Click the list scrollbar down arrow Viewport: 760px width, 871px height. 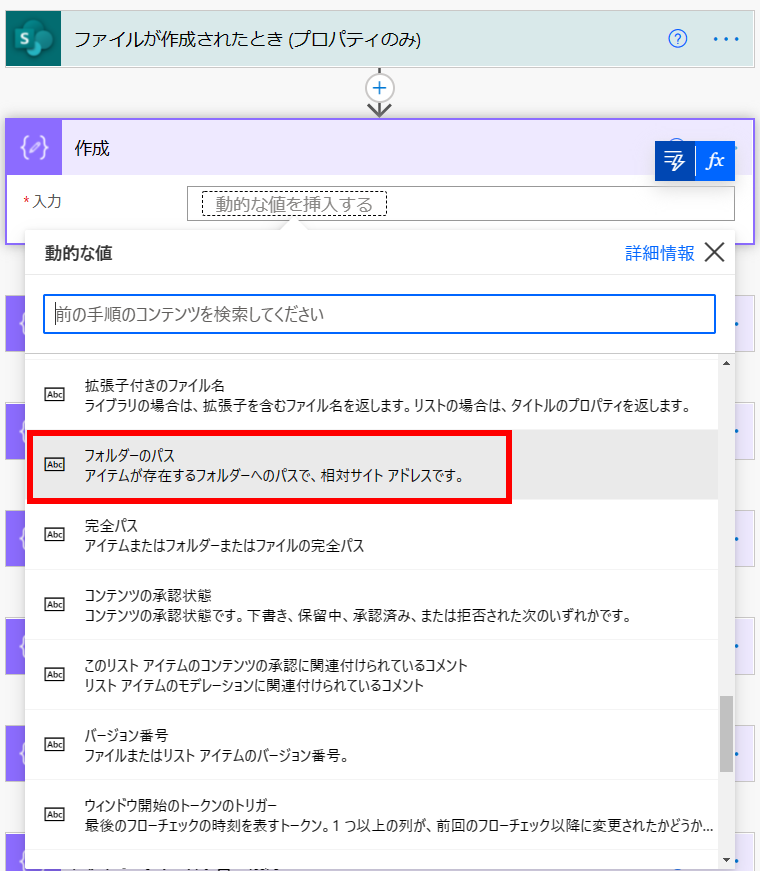click(726, 860)
